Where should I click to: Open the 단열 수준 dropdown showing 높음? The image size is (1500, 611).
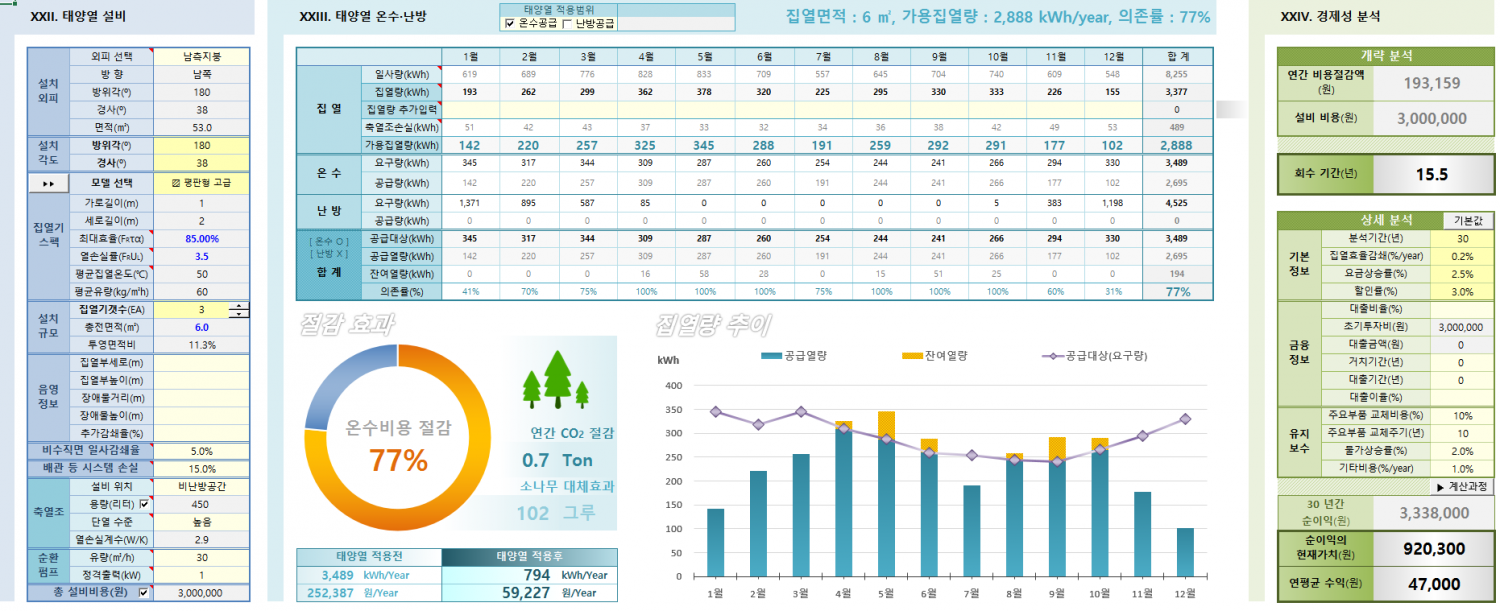(202, 521)
